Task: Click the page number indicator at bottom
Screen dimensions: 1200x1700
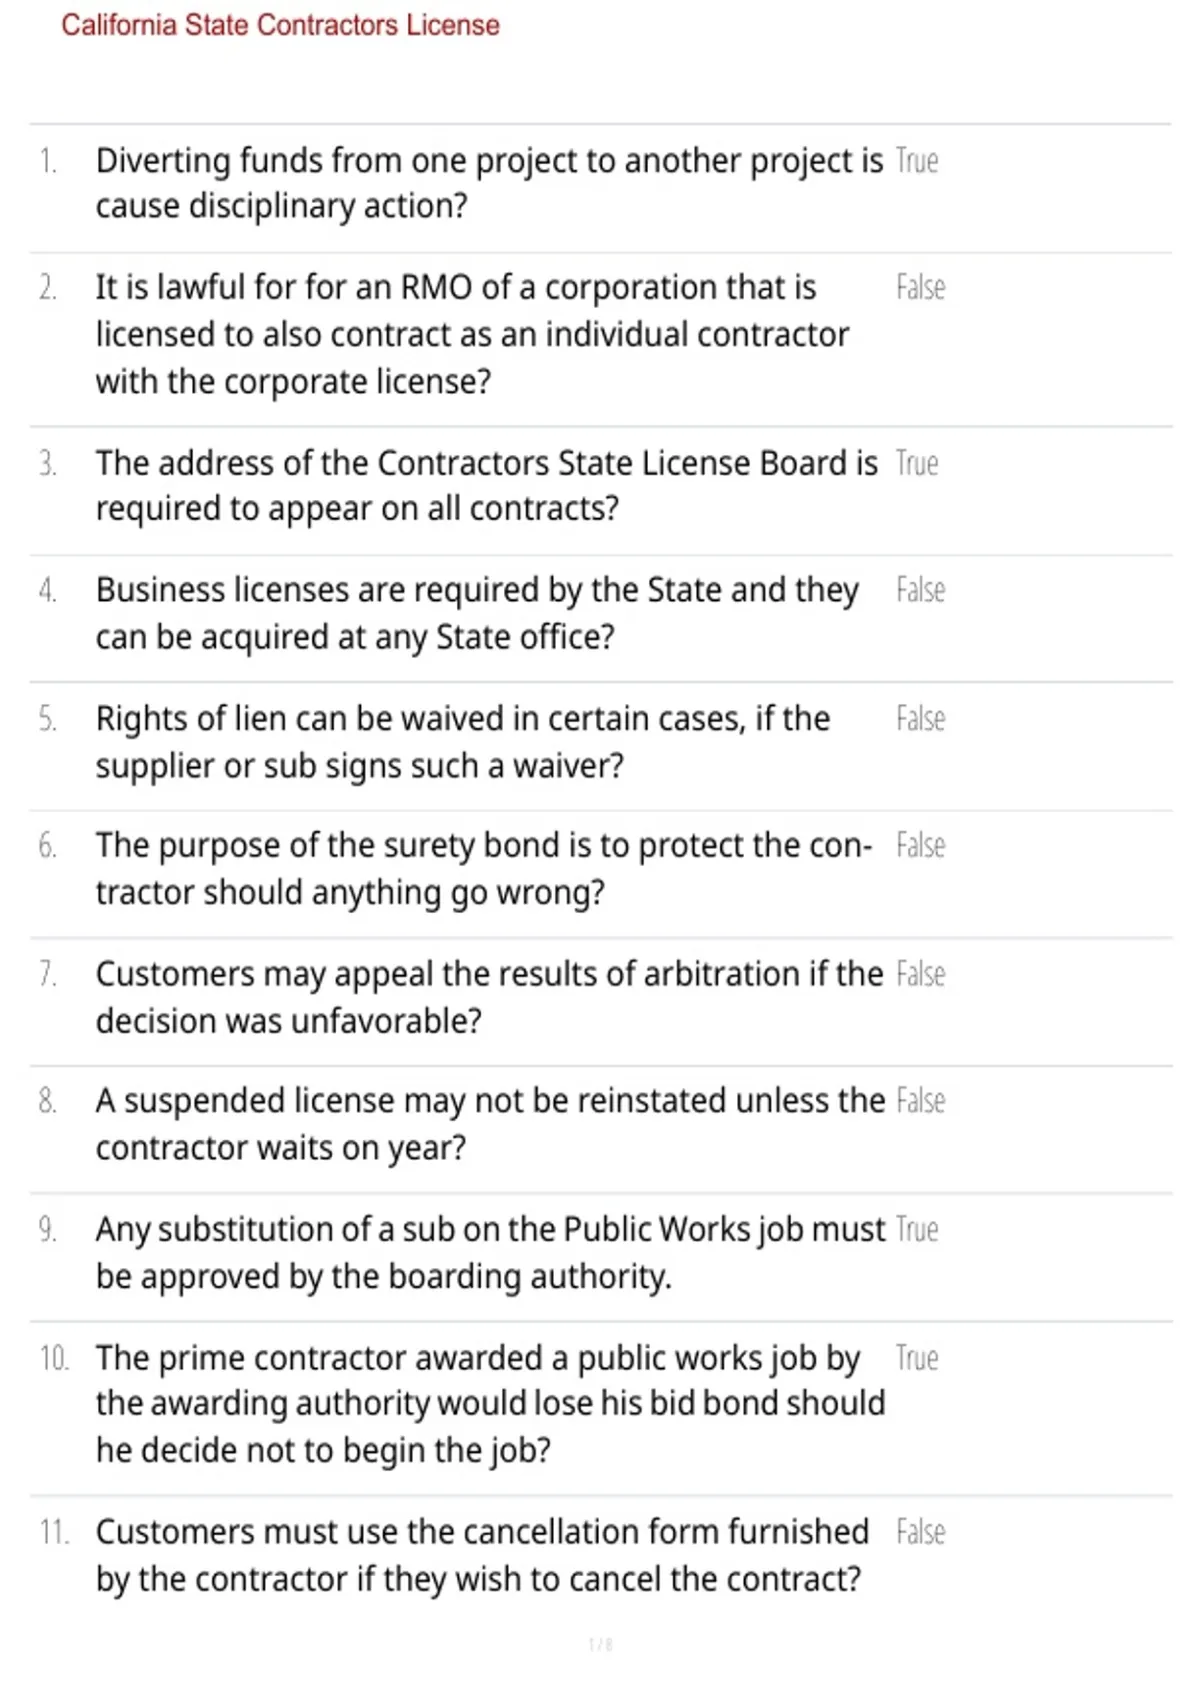Action: (x=600, y=1644)
